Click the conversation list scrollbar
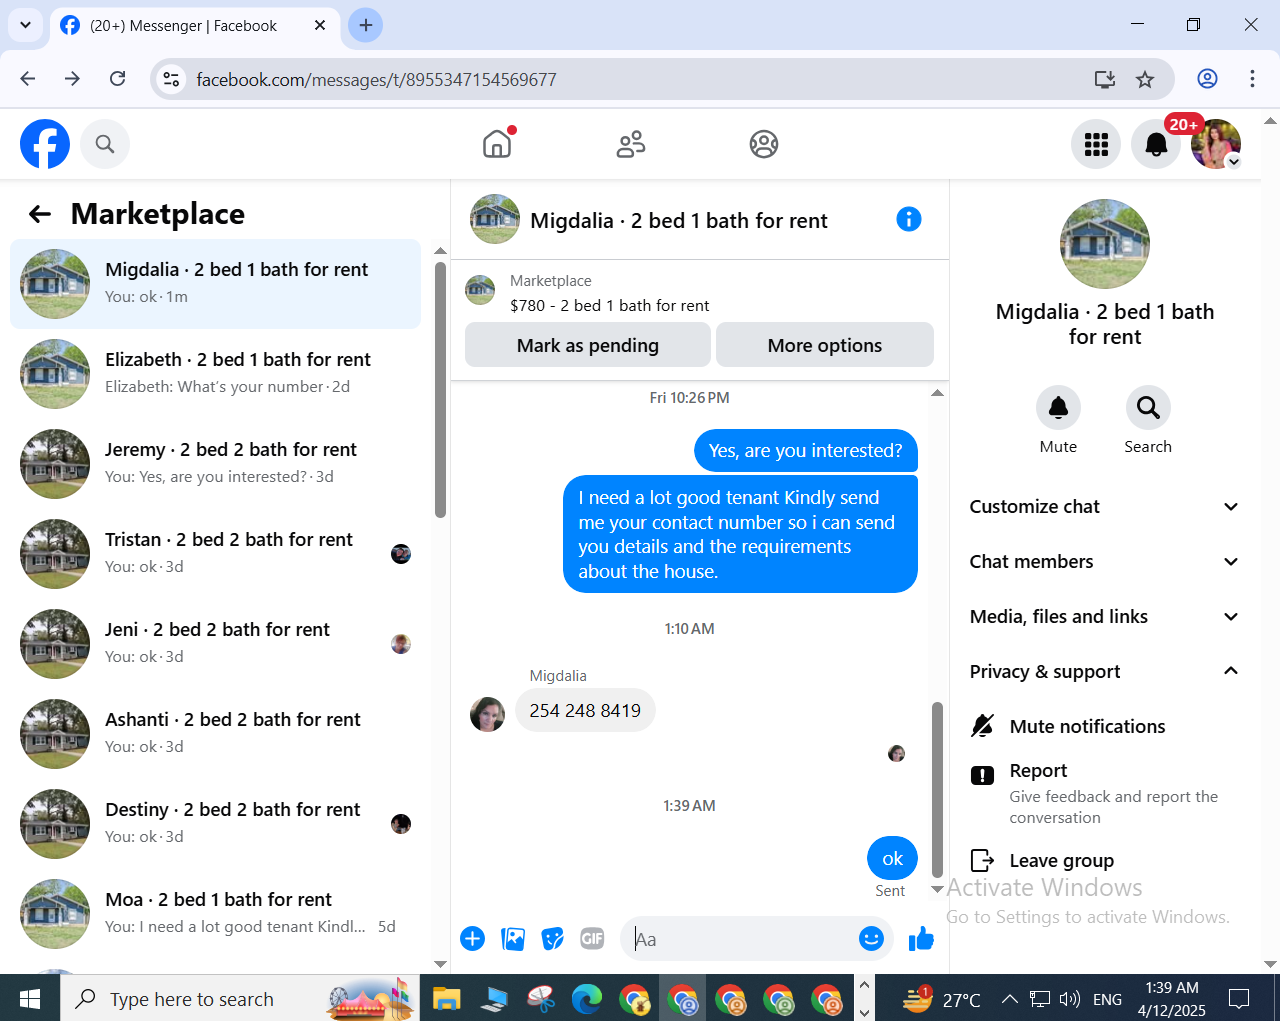 pyautogui.click(x=440, y=390)
